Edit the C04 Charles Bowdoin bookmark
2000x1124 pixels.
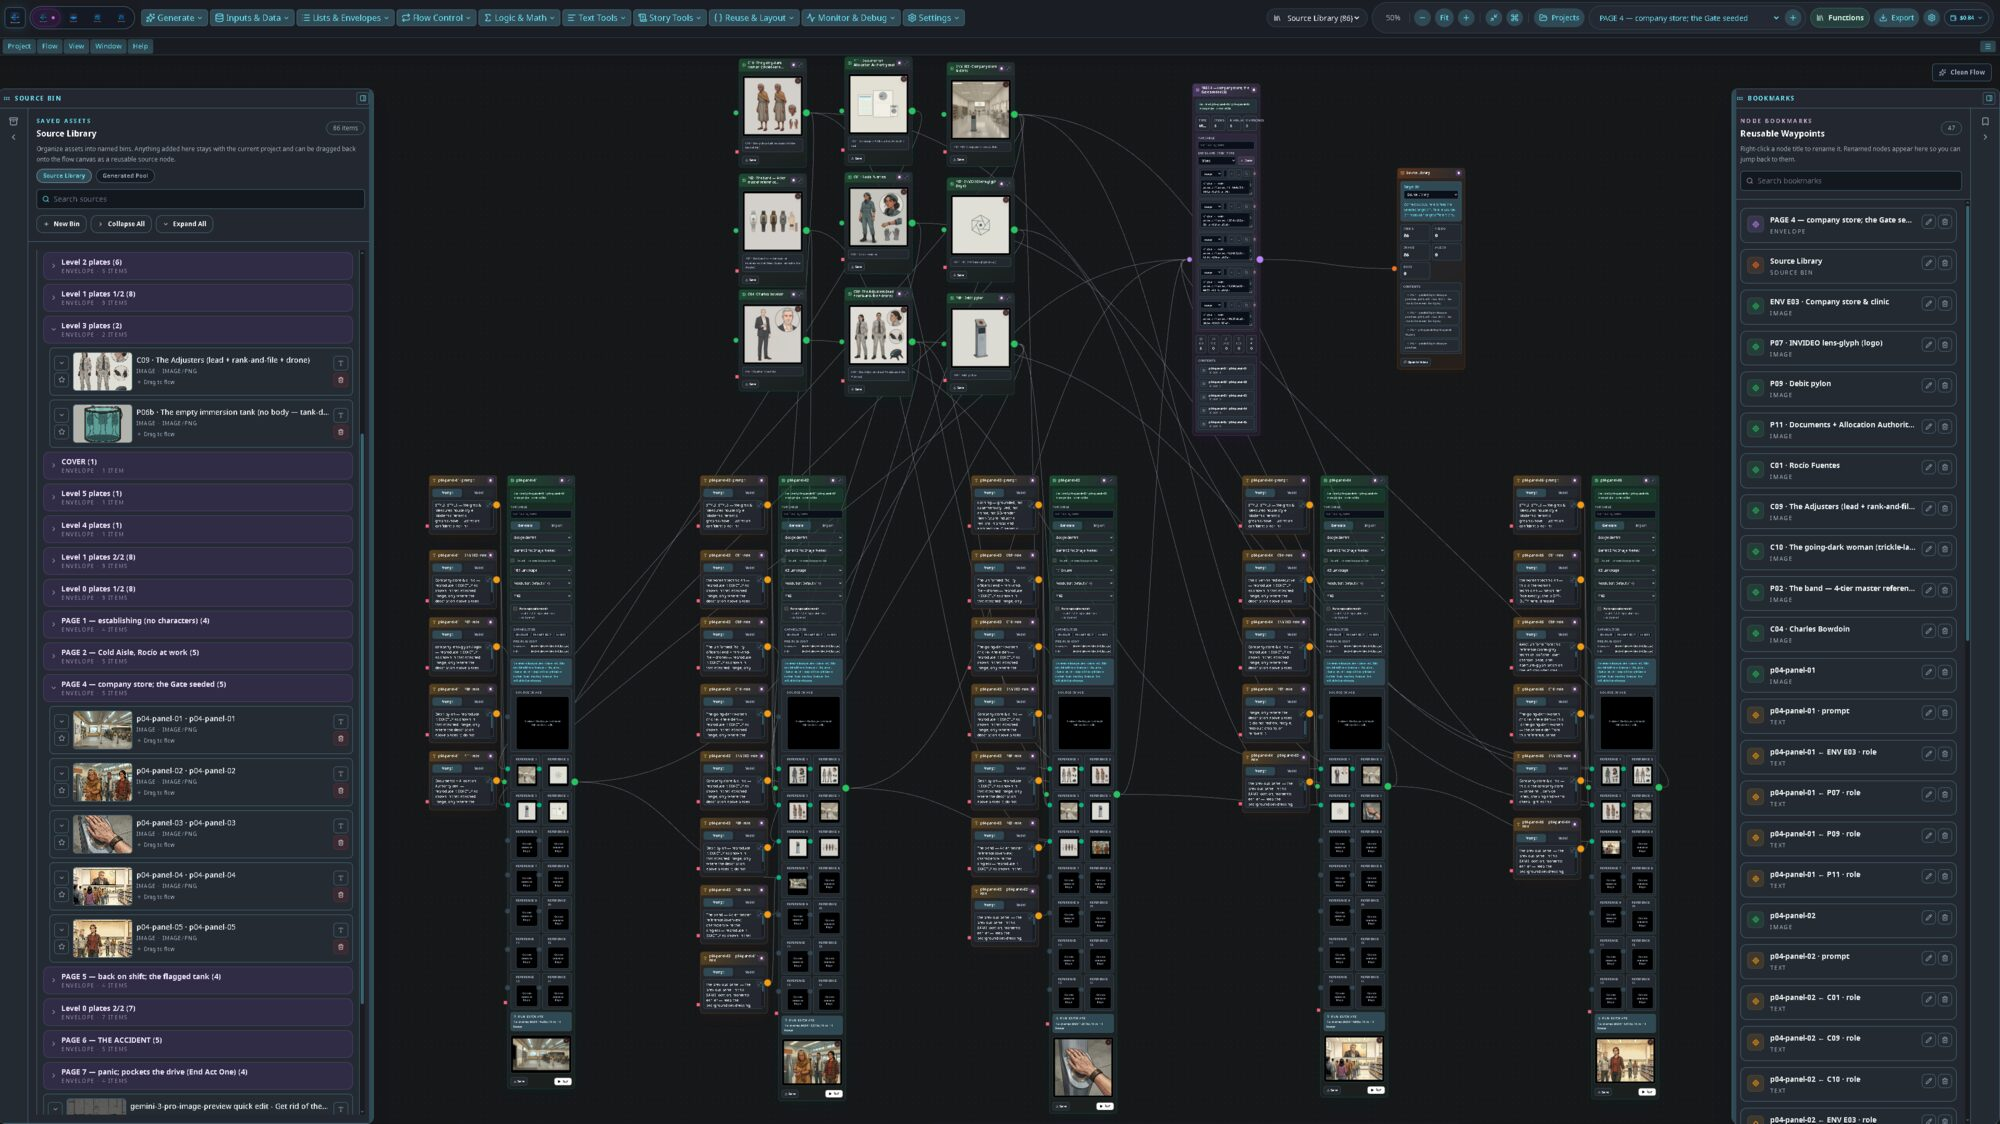1928,631
